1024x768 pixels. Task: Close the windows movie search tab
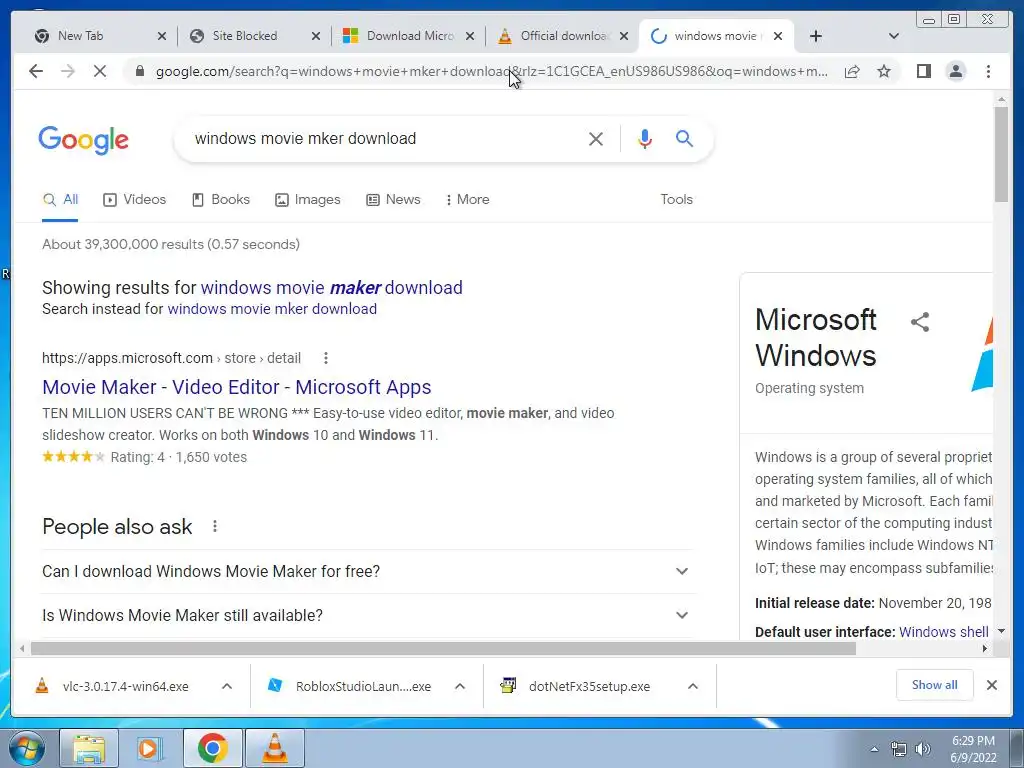(x=778, y=37)
